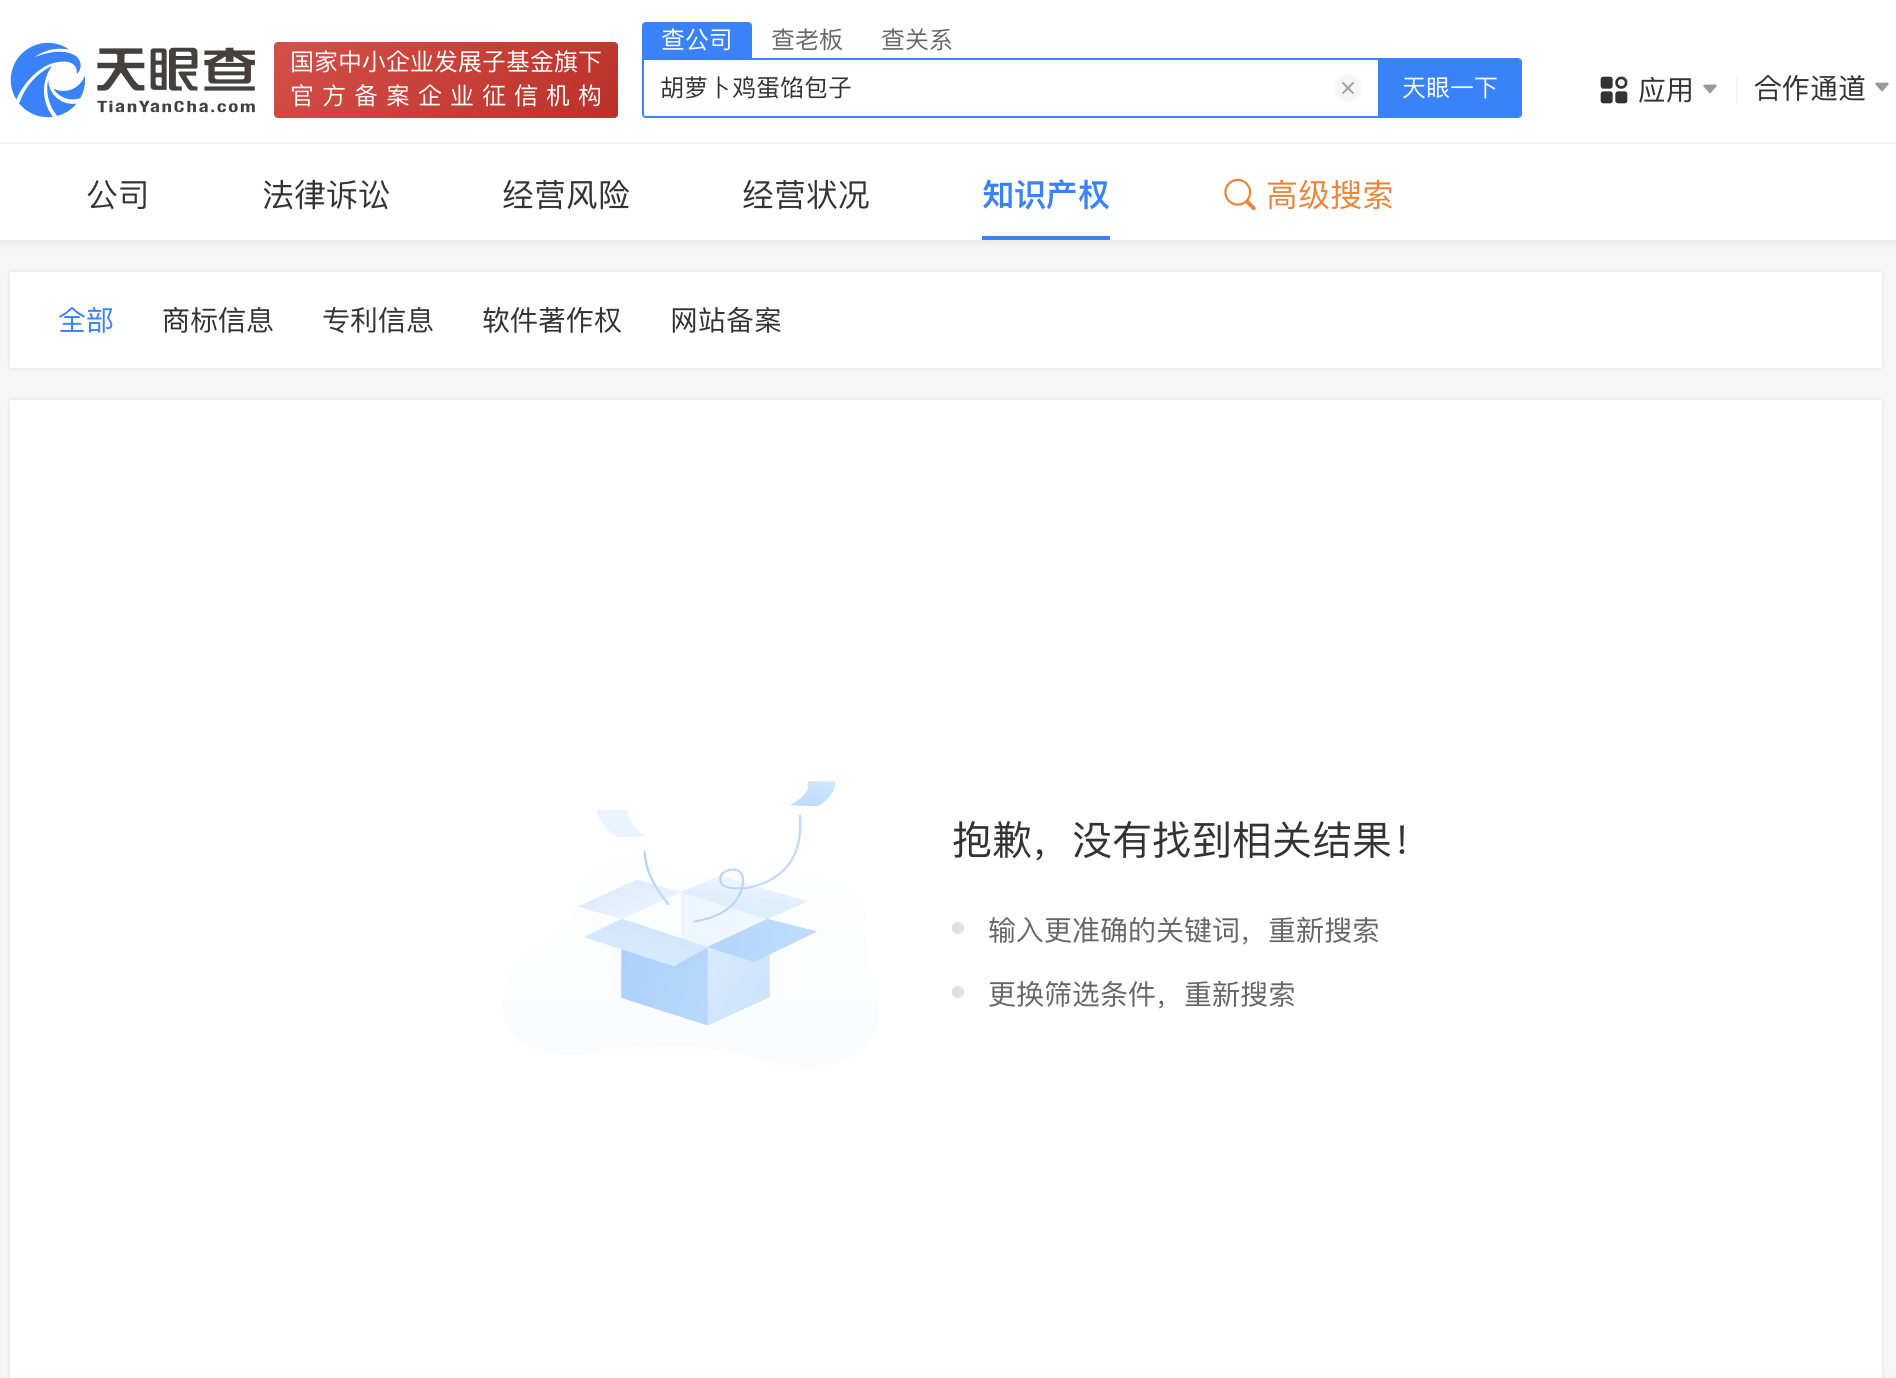Expand the 合作通道 dropdown arrow
The height and width of the screenshot is (1378, 1896).
1881,88
